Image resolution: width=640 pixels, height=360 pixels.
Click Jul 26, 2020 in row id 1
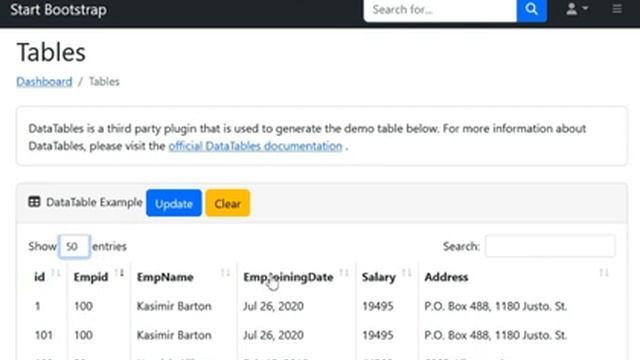pyautogui.click(x=273, y=306)
